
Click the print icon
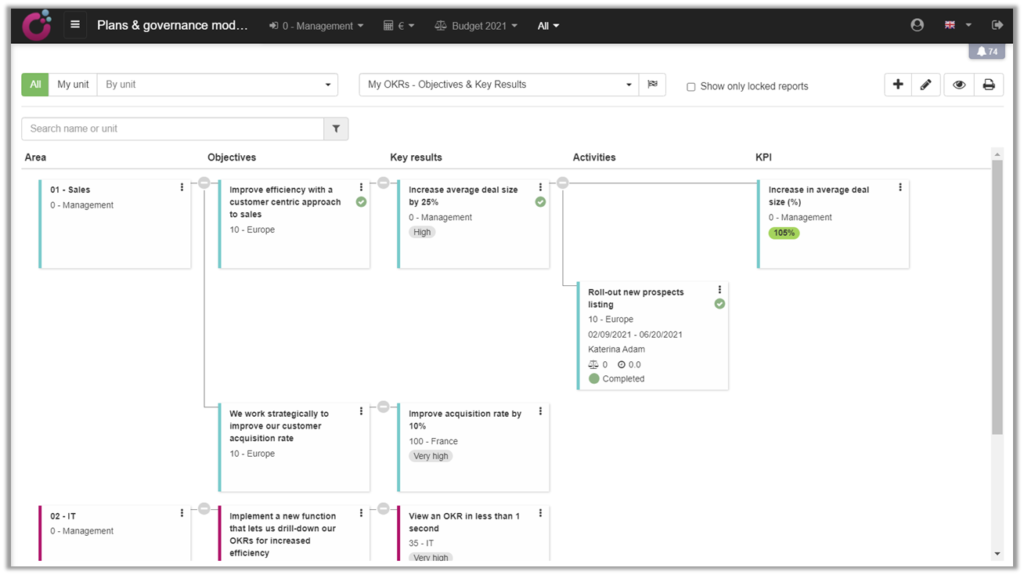(x=989, y=84)
